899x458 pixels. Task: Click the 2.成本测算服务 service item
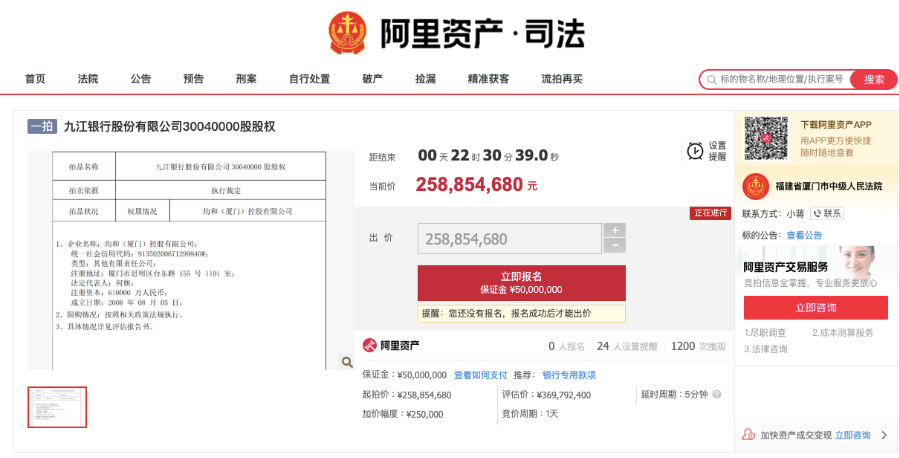coord(843,332)
